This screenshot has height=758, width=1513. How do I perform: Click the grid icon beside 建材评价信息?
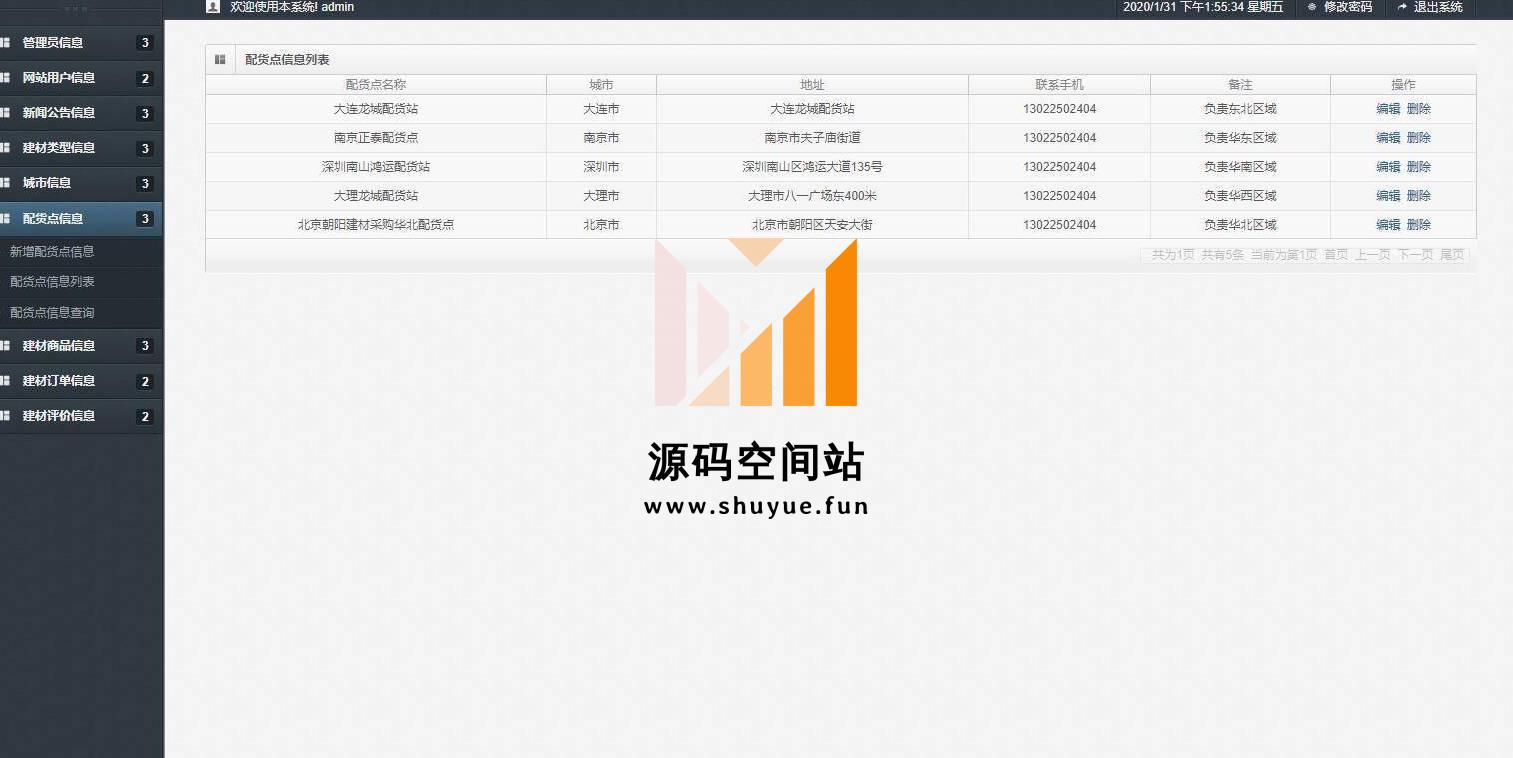[5, 416]
